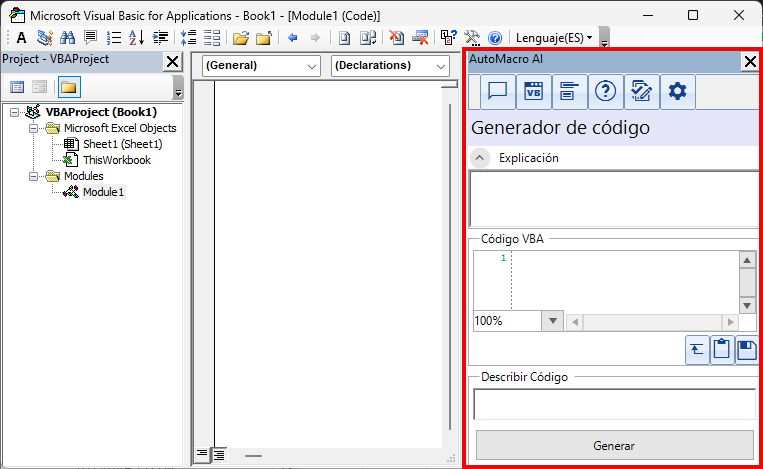Screen dimensions: 763x469
Task: Click inside the Module1 code editor area
Action: coord(328,263)
